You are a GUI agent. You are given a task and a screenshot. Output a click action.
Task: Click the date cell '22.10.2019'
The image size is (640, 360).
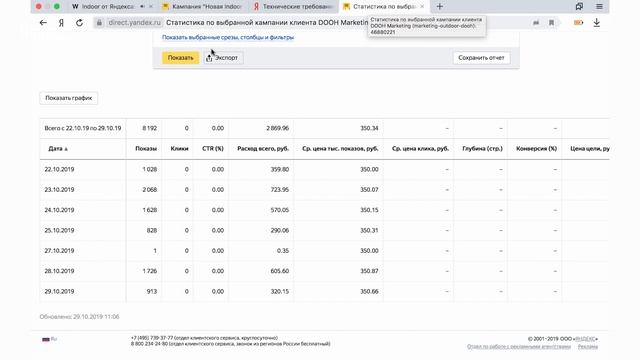[59, 169]
